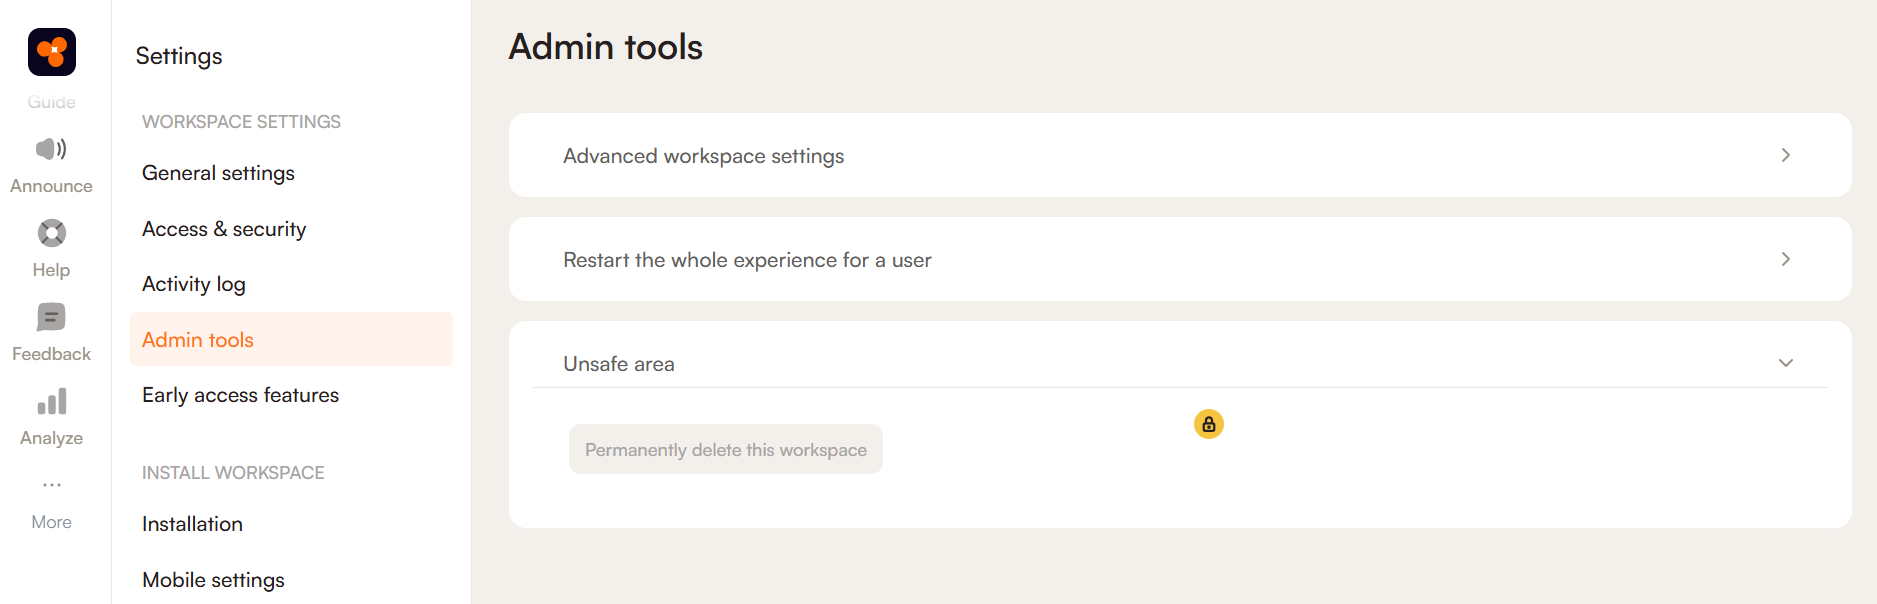Click the More ellipsis icon
1877x604 pixels.
click(x=51, y=486)
